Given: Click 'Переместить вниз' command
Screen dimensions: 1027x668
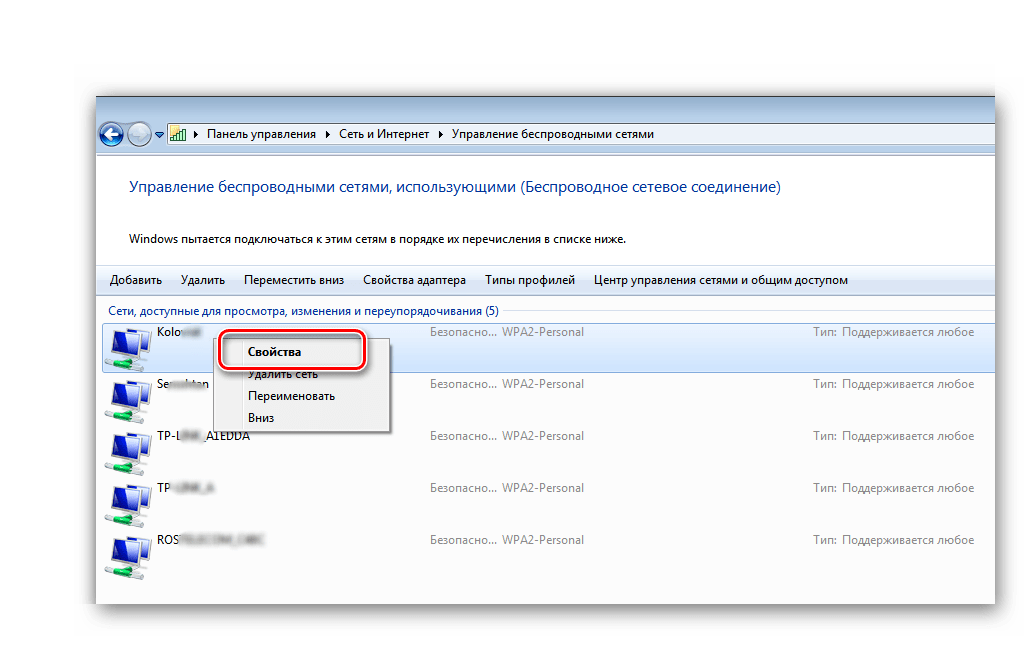Looking at the screenshot, I should pyautogui.click(x=294, y=280).
